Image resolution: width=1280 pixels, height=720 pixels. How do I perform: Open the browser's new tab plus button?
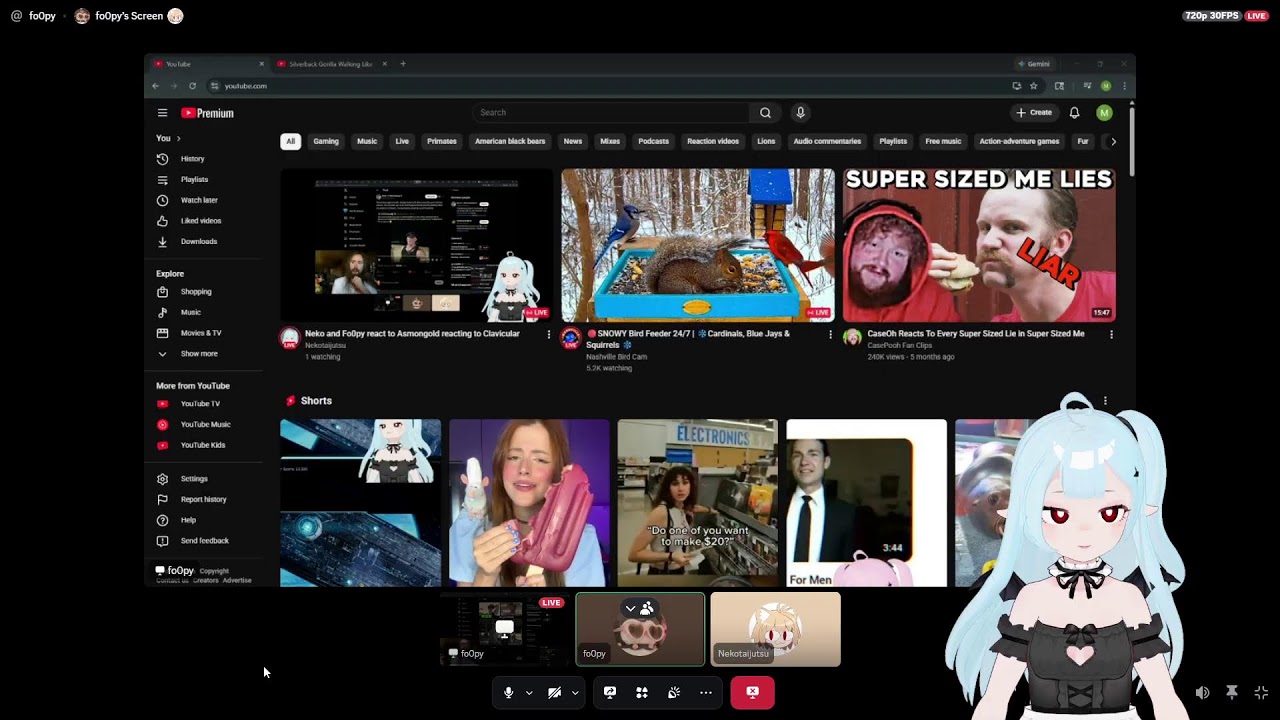[403, 64]
